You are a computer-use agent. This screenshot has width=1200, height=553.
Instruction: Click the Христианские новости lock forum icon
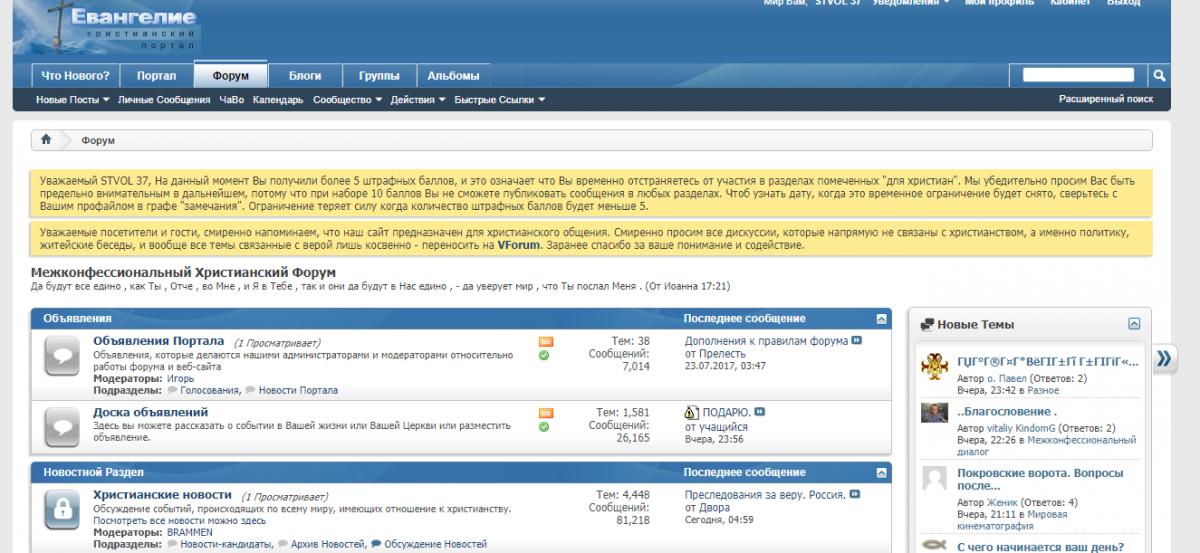(x=61, y=513)
